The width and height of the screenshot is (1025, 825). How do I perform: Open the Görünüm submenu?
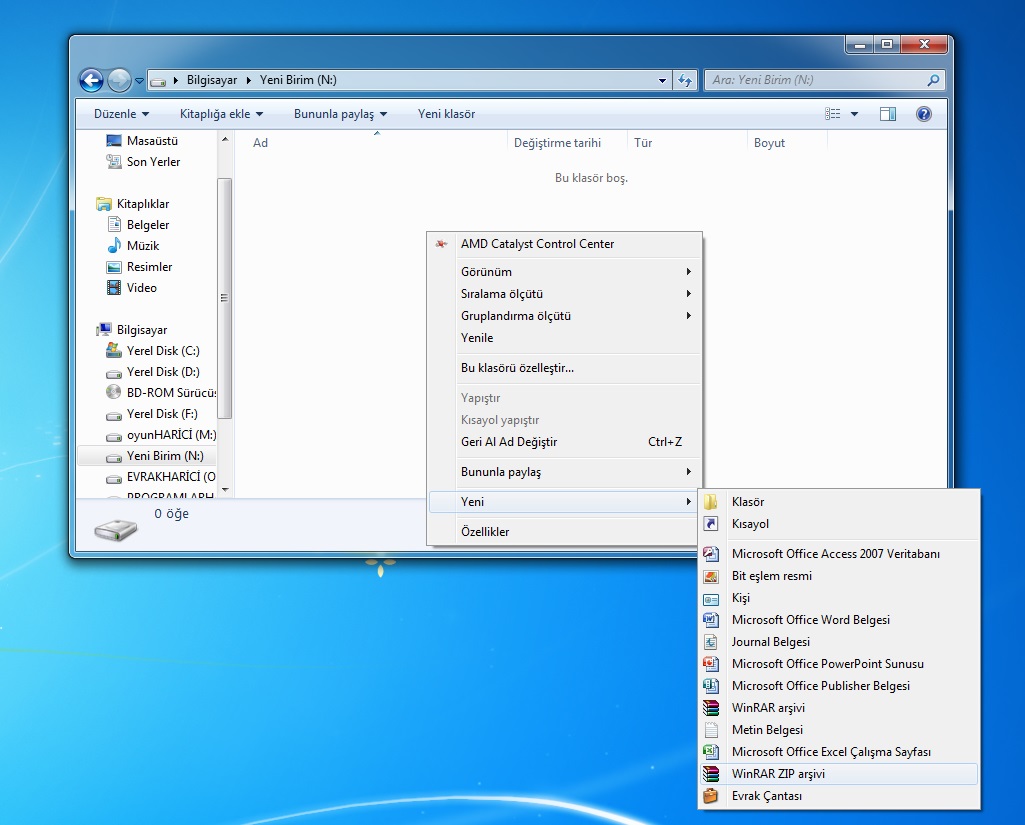point(565,271)
